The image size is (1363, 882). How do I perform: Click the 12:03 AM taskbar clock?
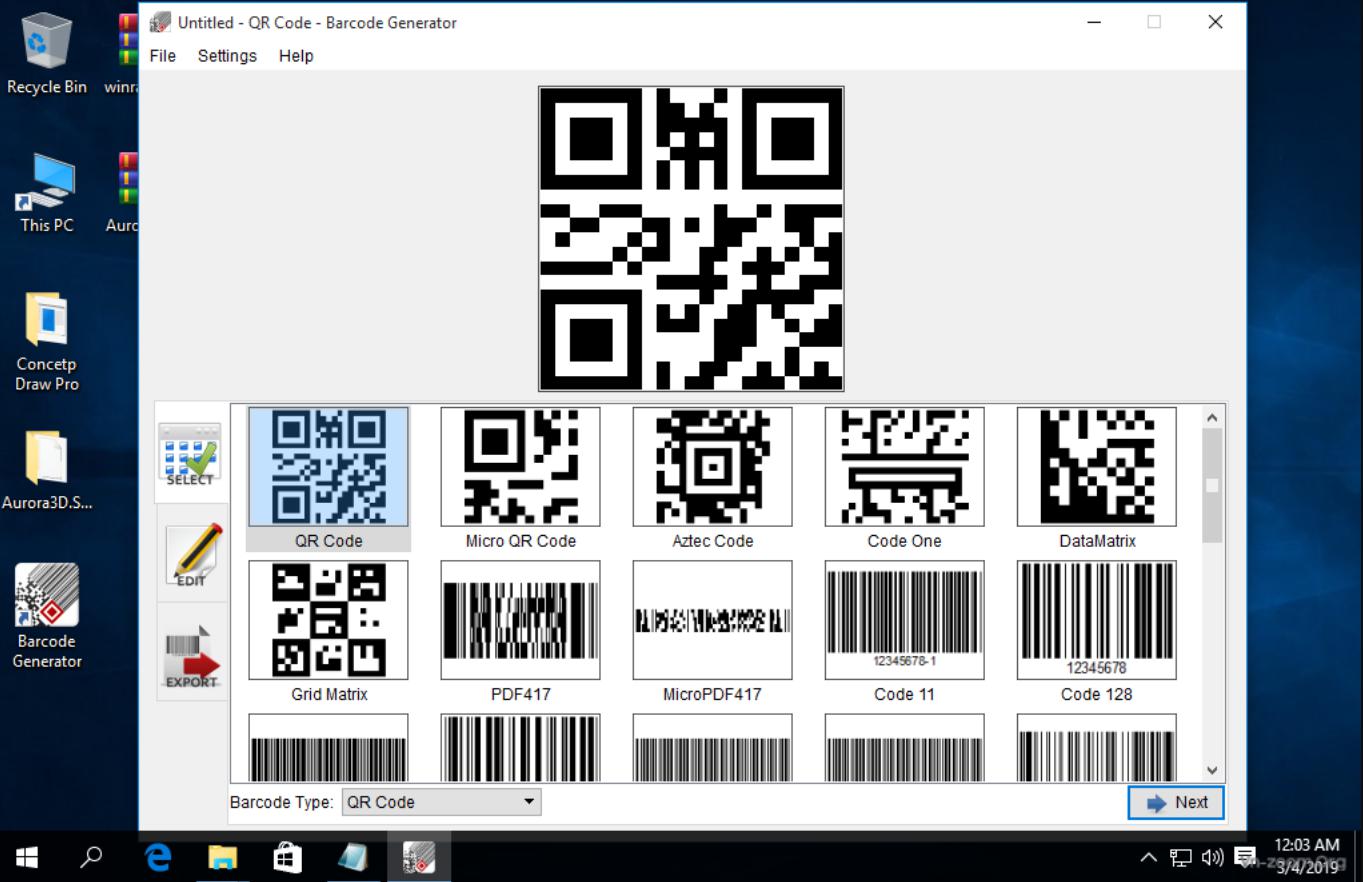click(1306, 857)
